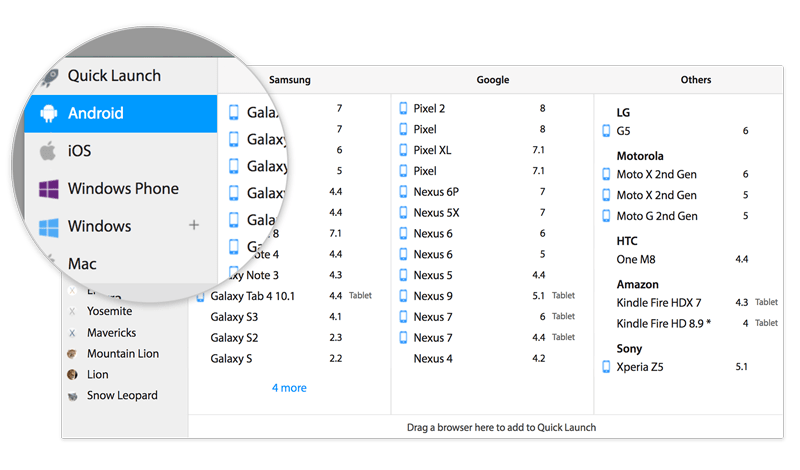This screenshot has height=470, width=800.
Task: Select the Kindle Fire HDX 7 tablet
Action: point(658,302)
